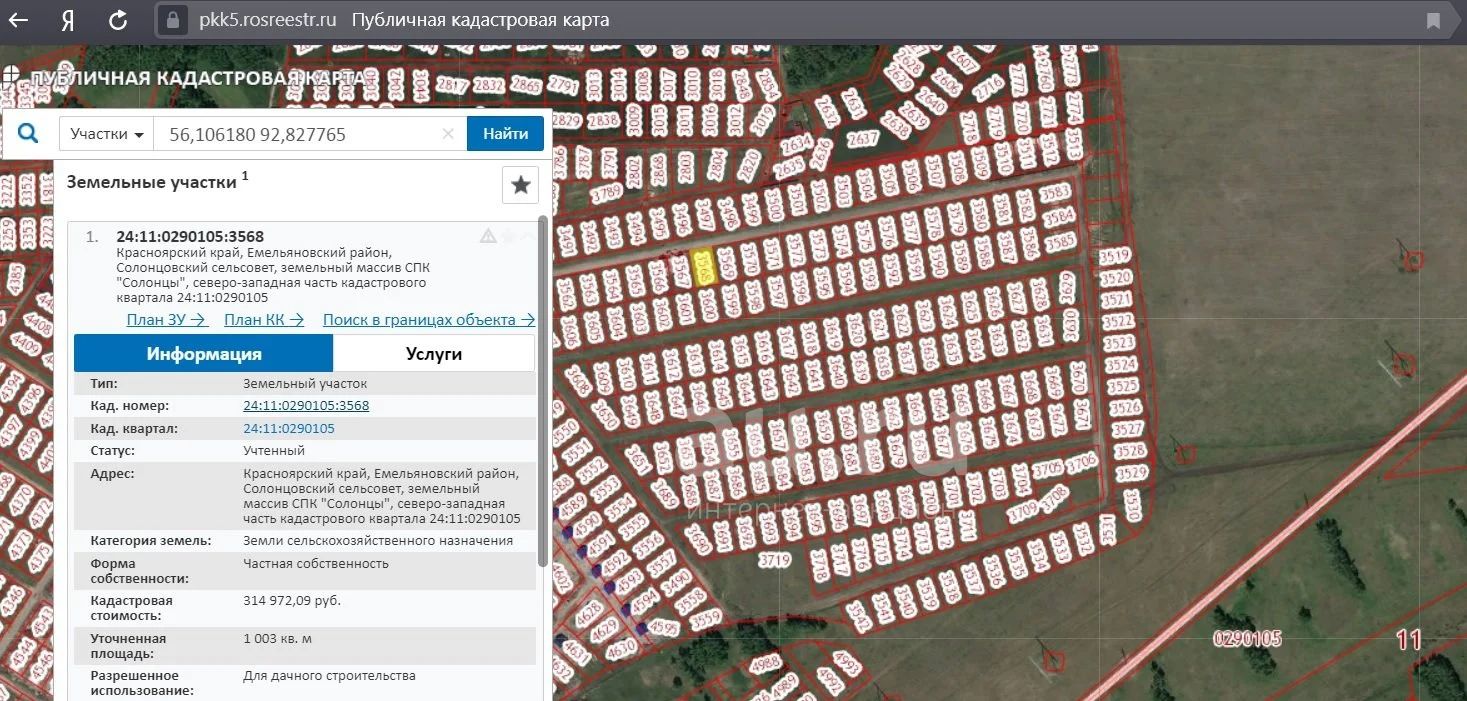This screenshot has width=1467, height=701.
Task: Click the browser address bar URL pkk5.rosreestr.ru
Action: (268, 20)
